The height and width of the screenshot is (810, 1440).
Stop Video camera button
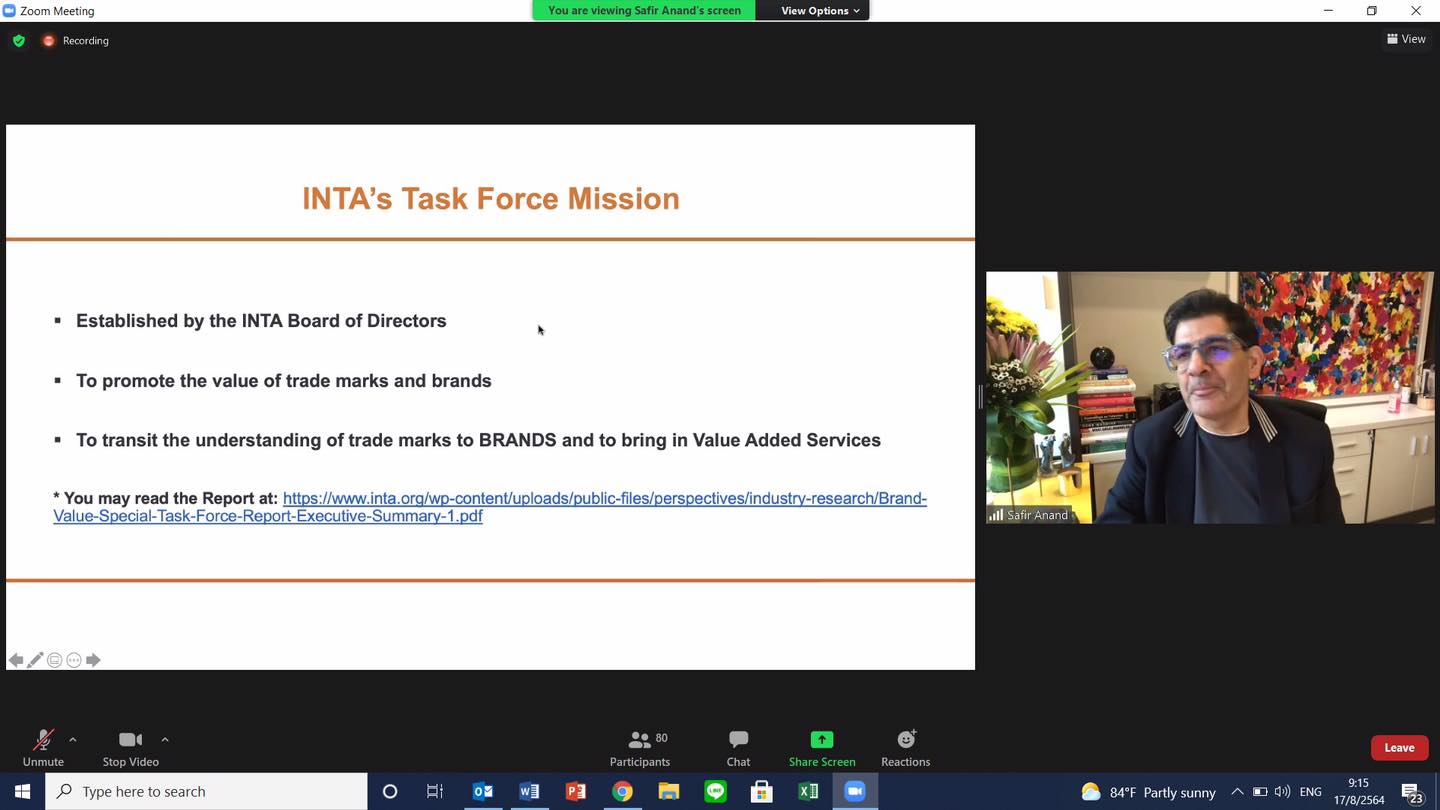pyautogui.click(x=130, y=747)
